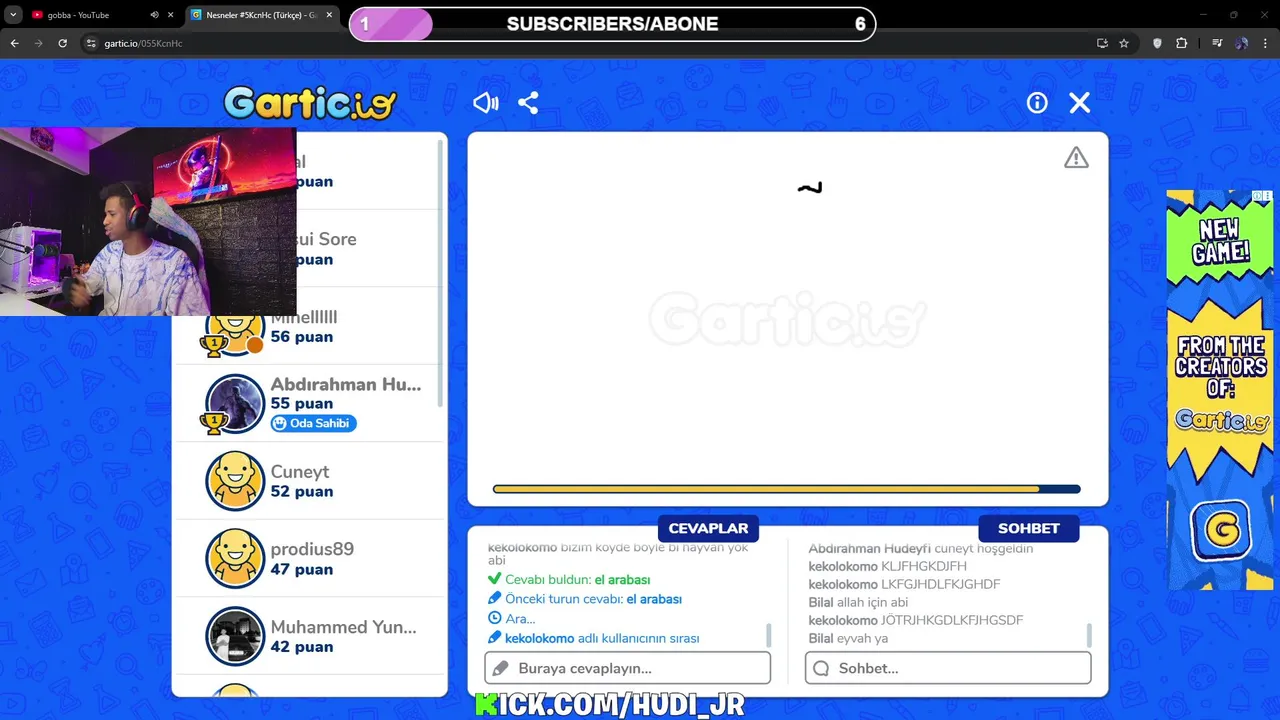
Task: Focus the 'Sohbet...' chat field
Action: tap(948, 668)
